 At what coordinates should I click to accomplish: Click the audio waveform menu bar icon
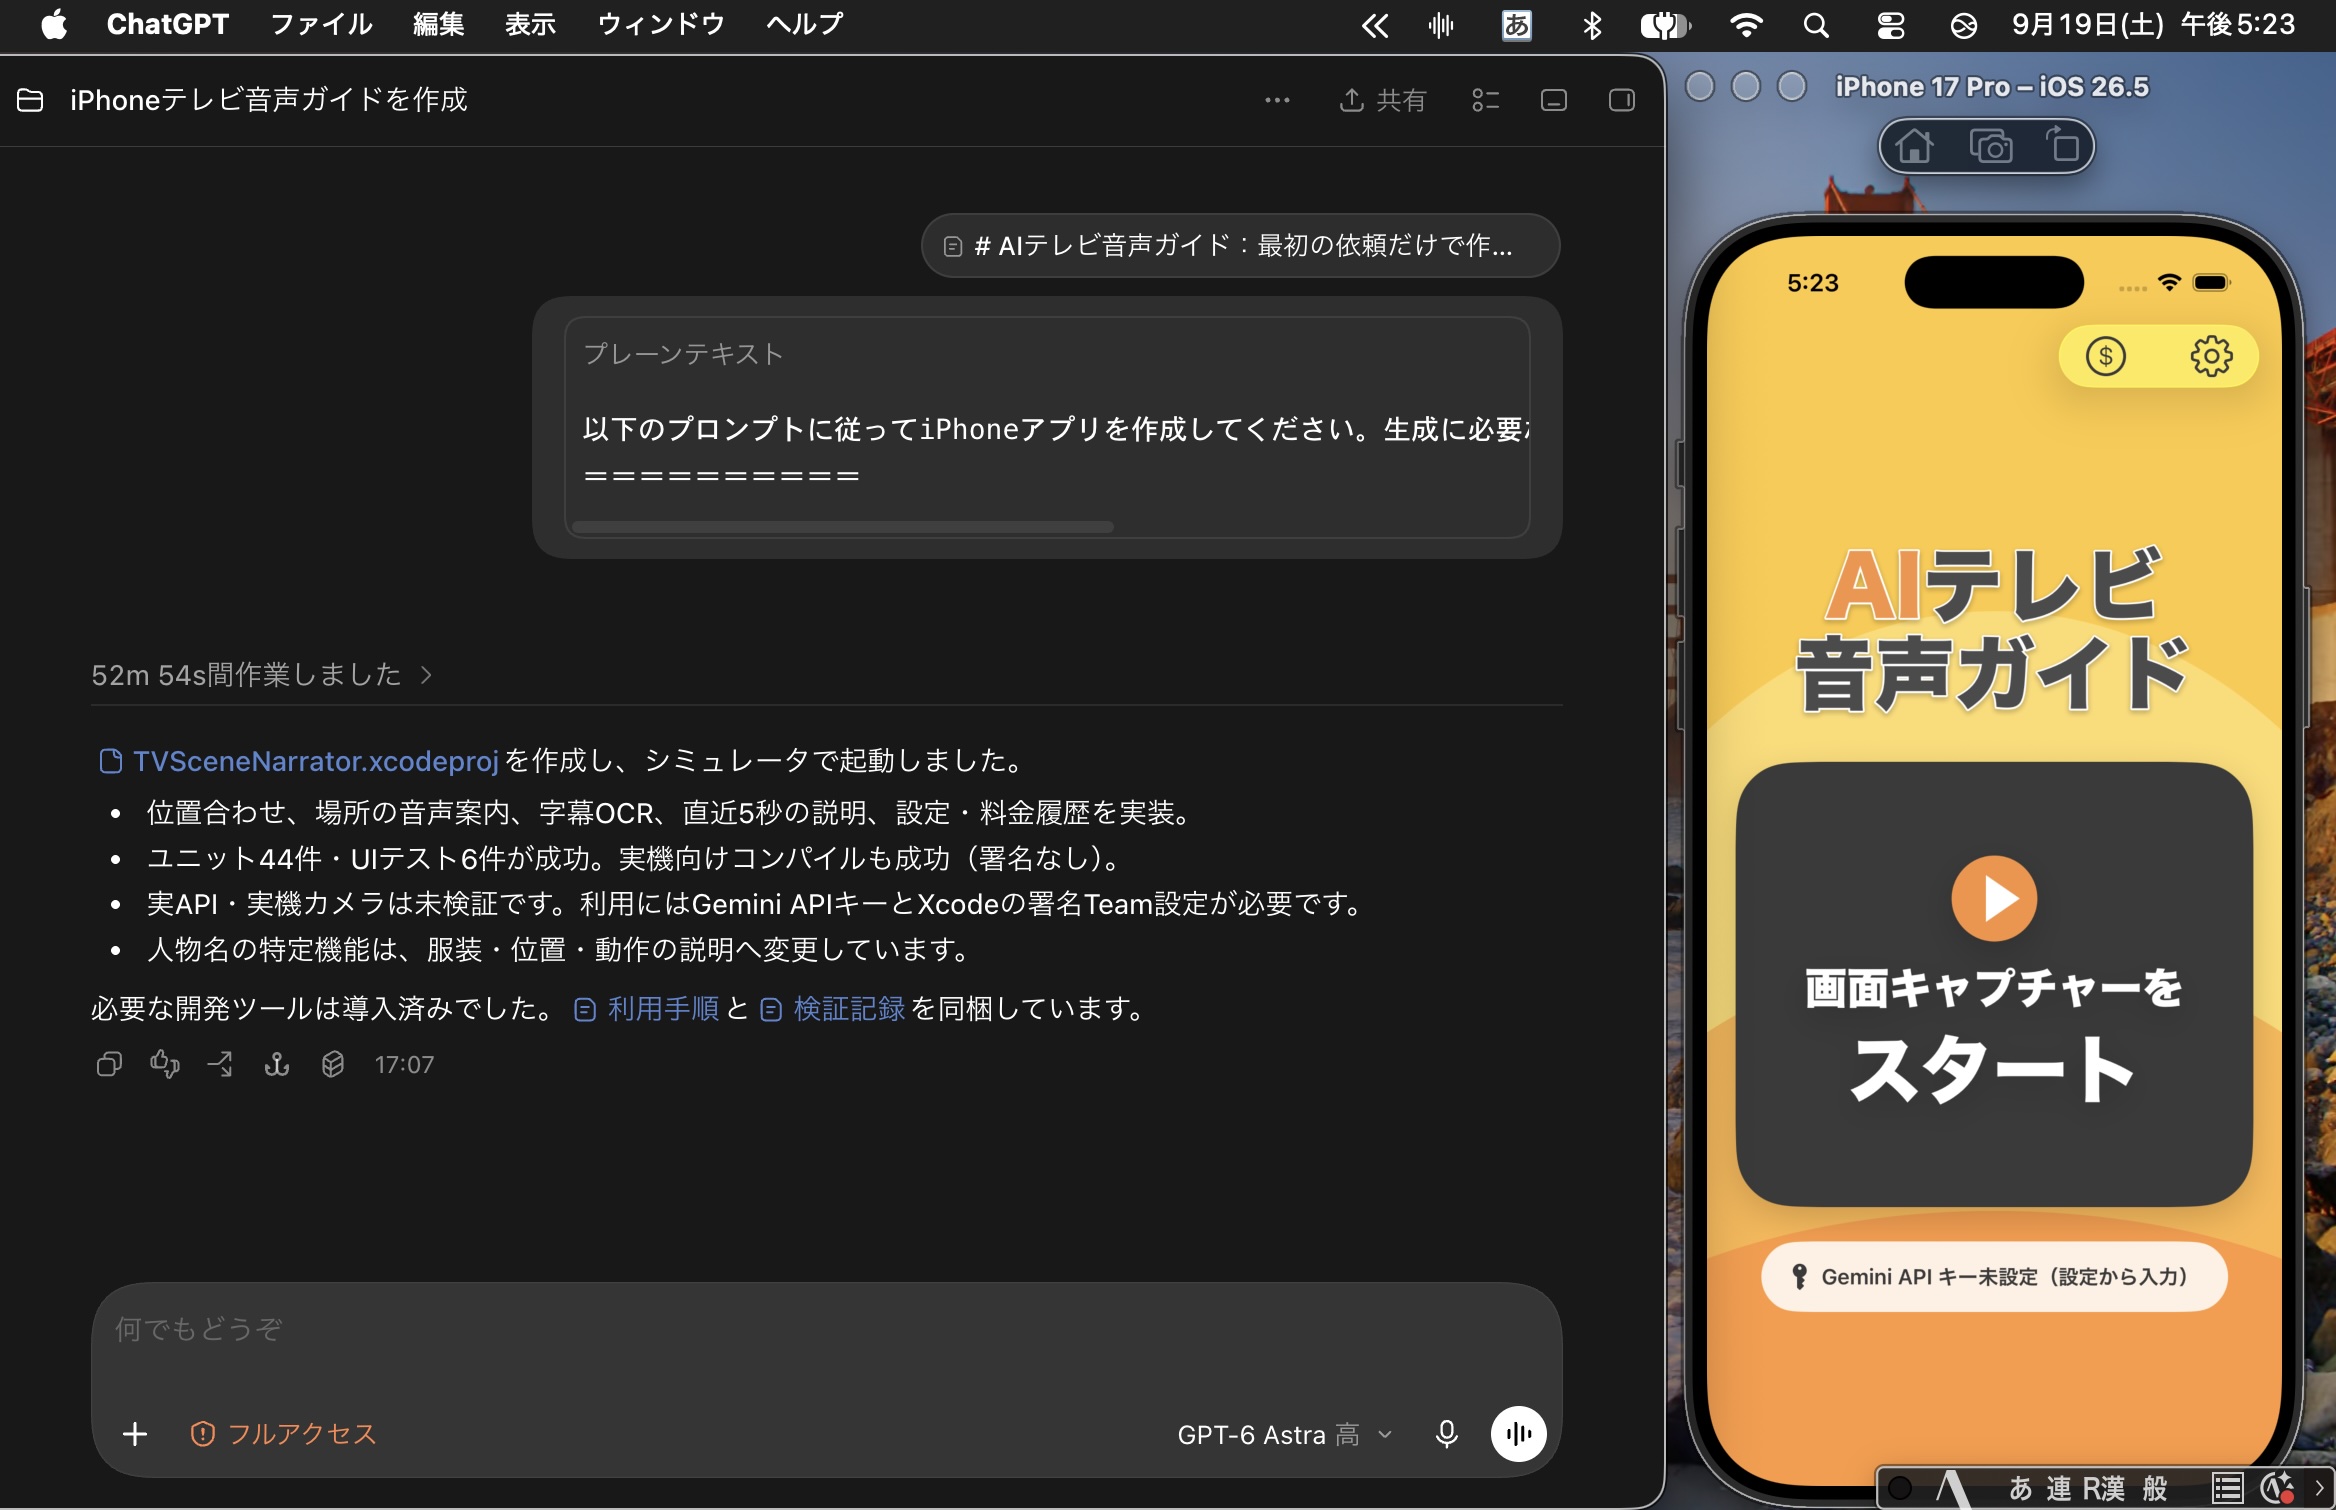(1441, 26)
